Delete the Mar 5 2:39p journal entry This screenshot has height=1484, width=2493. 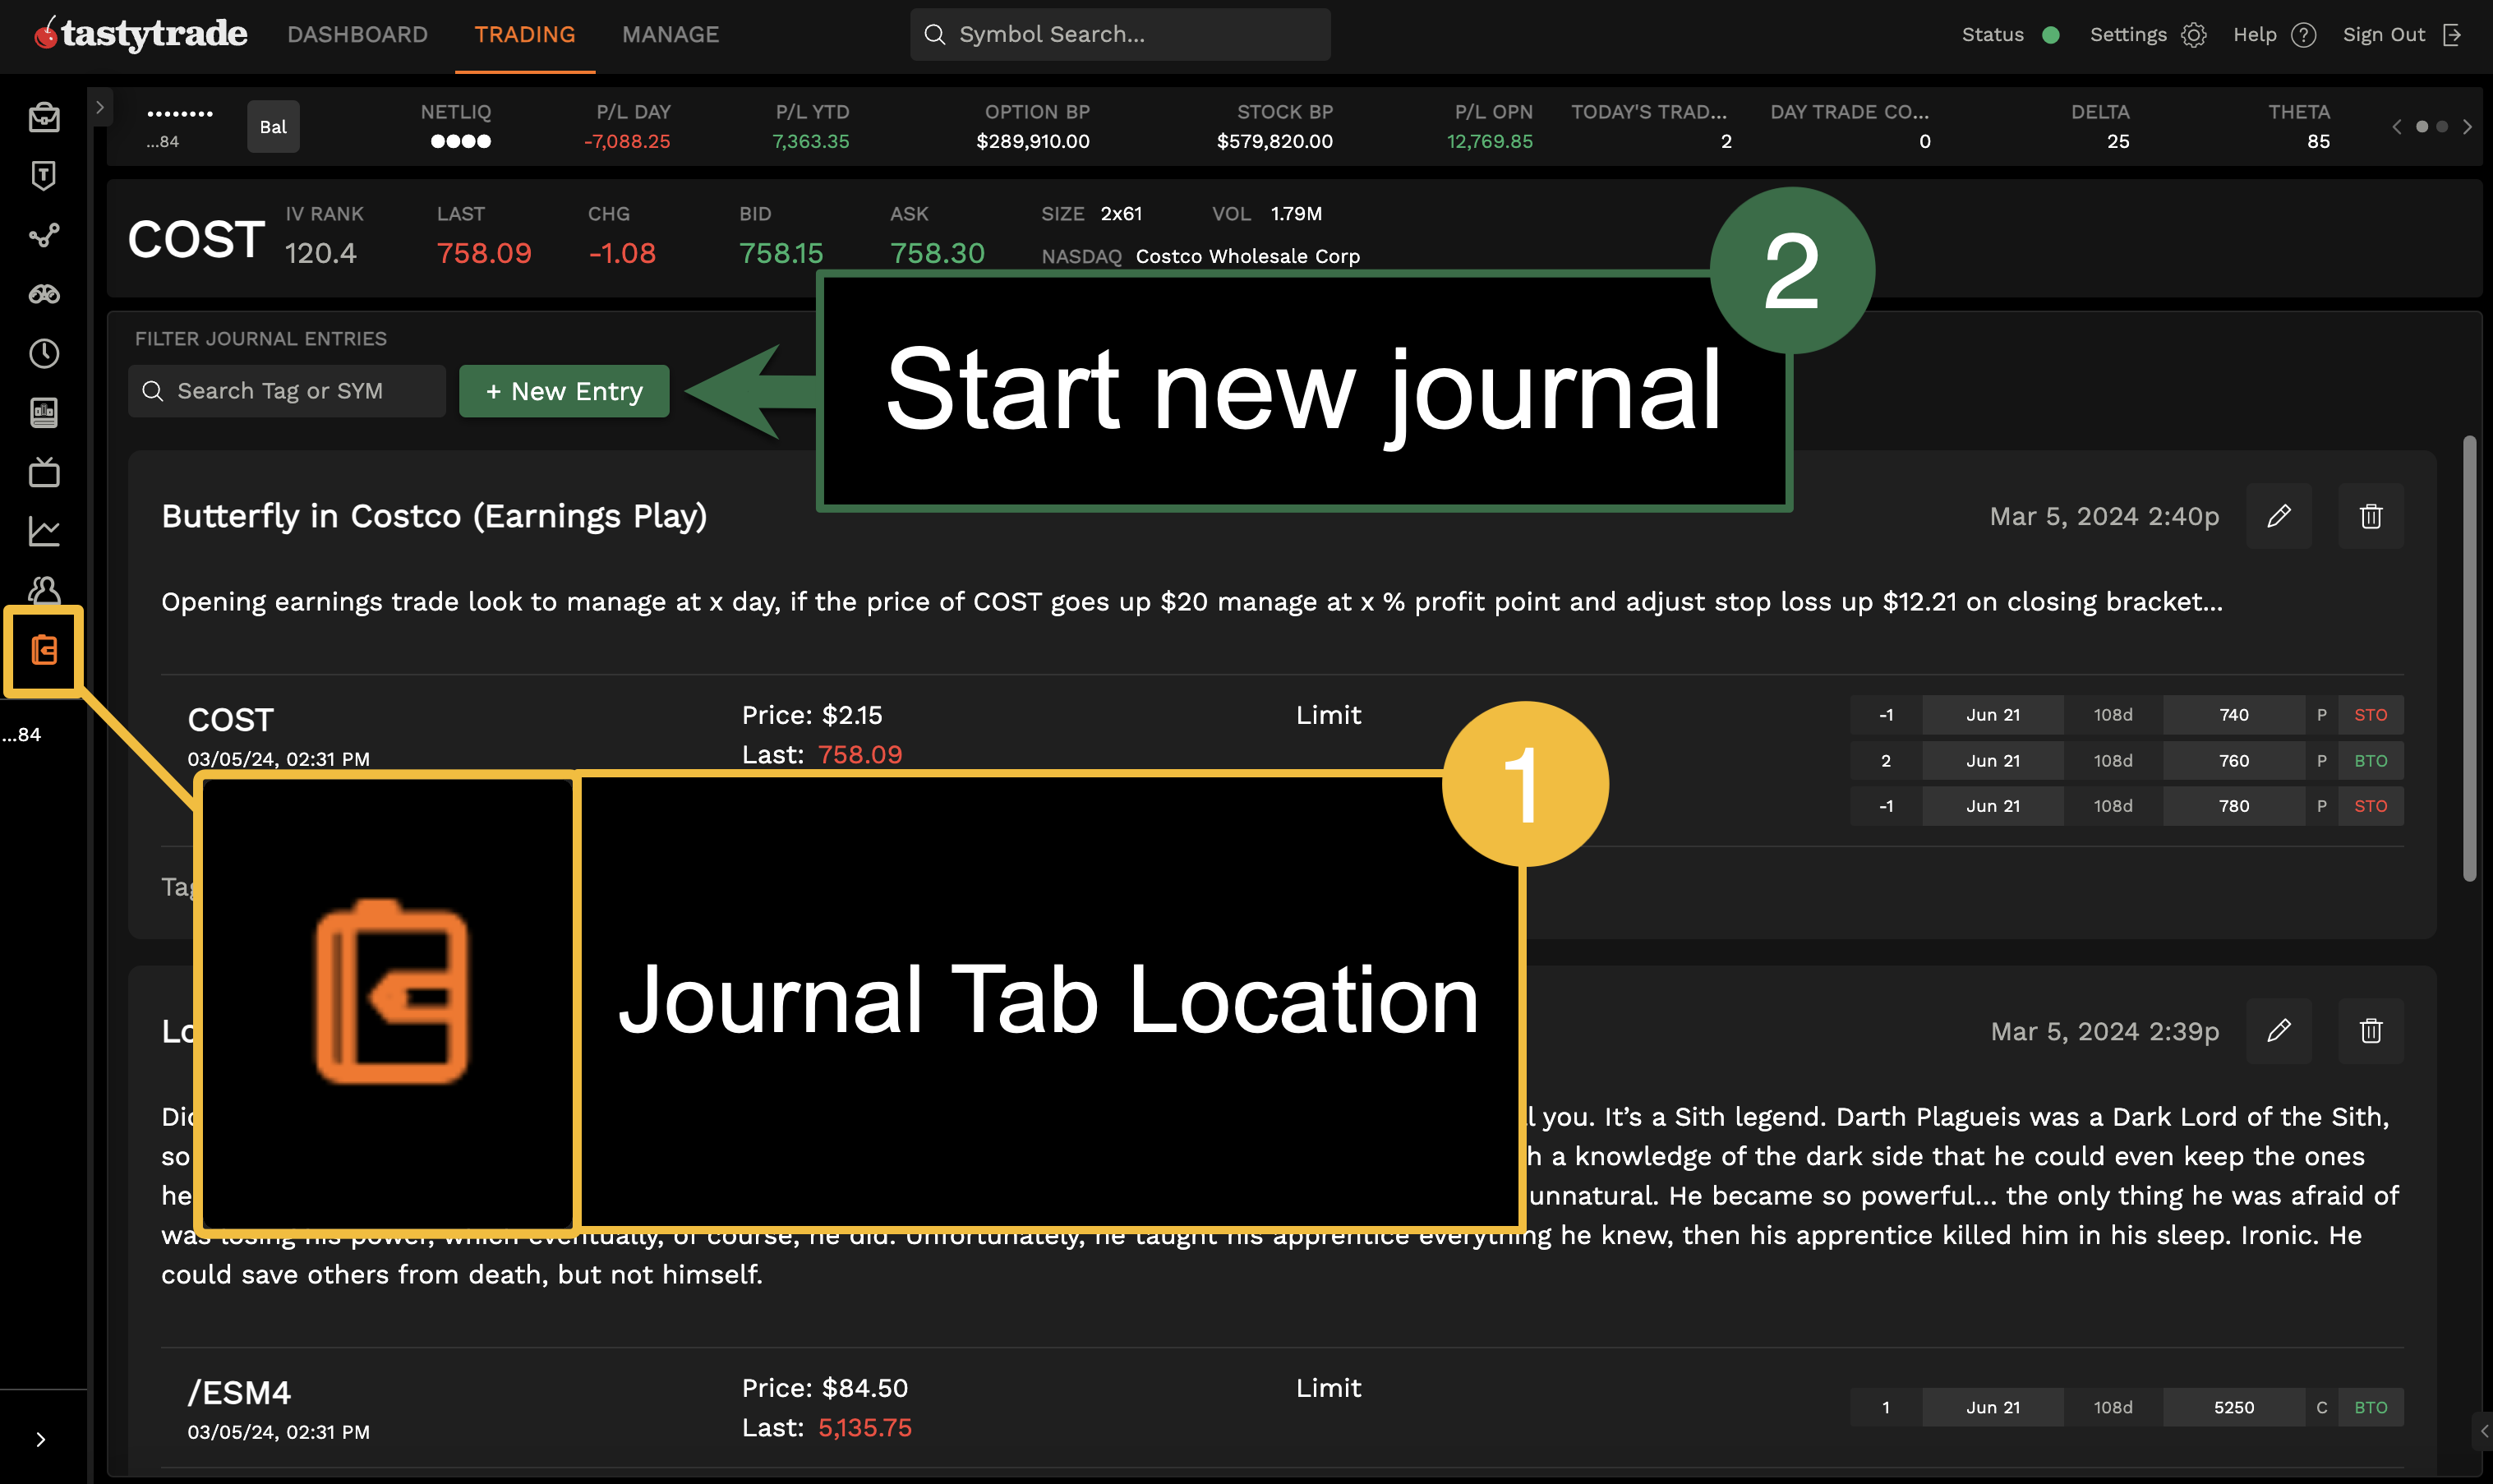coord(2371,1030)
